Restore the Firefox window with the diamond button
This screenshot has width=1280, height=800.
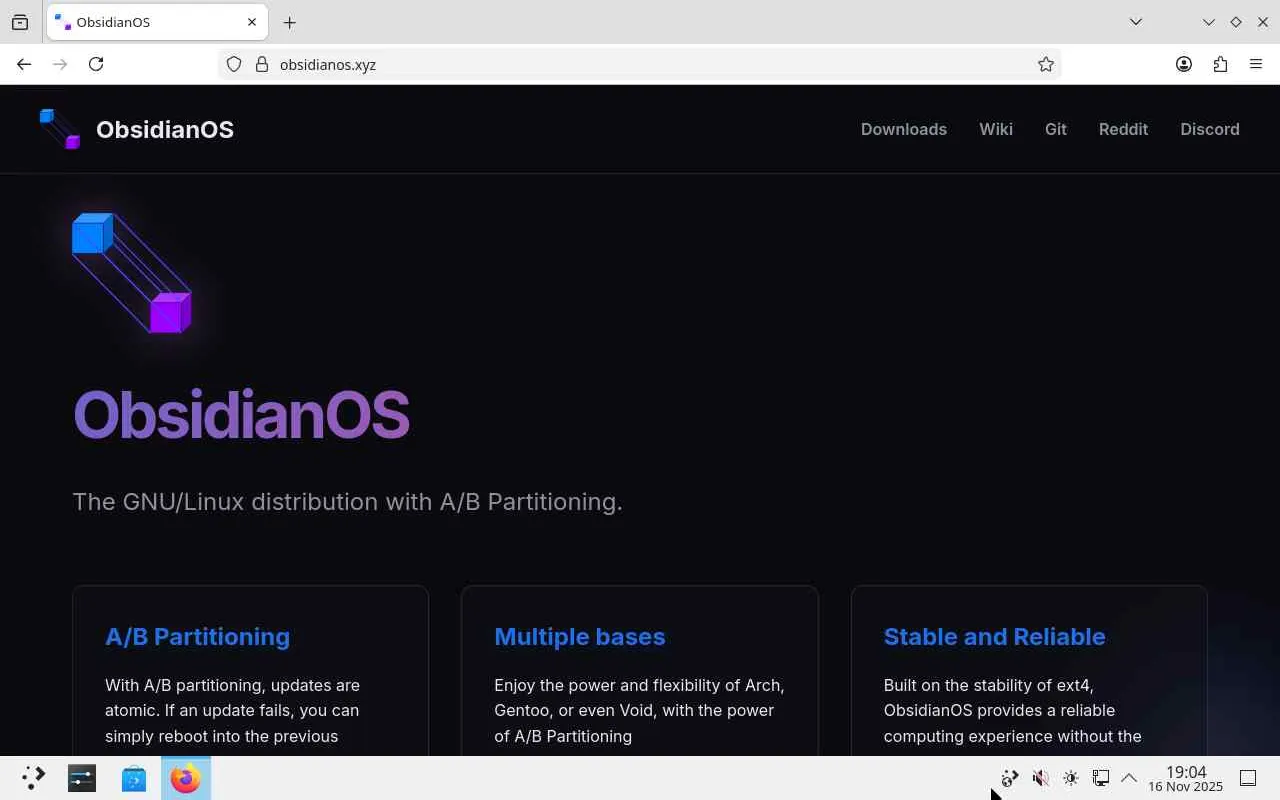[x=1236, y=22]
